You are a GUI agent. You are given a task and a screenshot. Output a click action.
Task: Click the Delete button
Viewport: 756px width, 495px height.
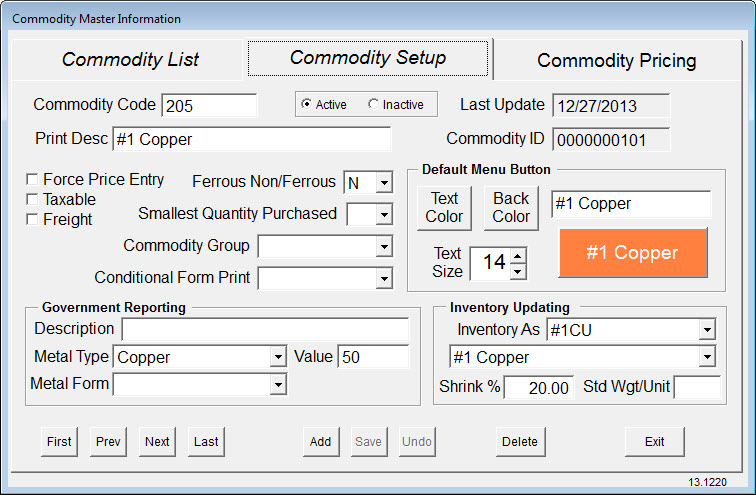(520, 441)
